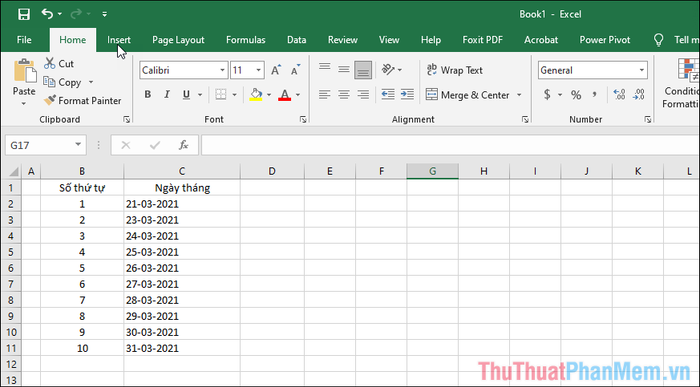Screen dimensions: 700x387
Task: Click the Copy button
Action: [63, 82]
